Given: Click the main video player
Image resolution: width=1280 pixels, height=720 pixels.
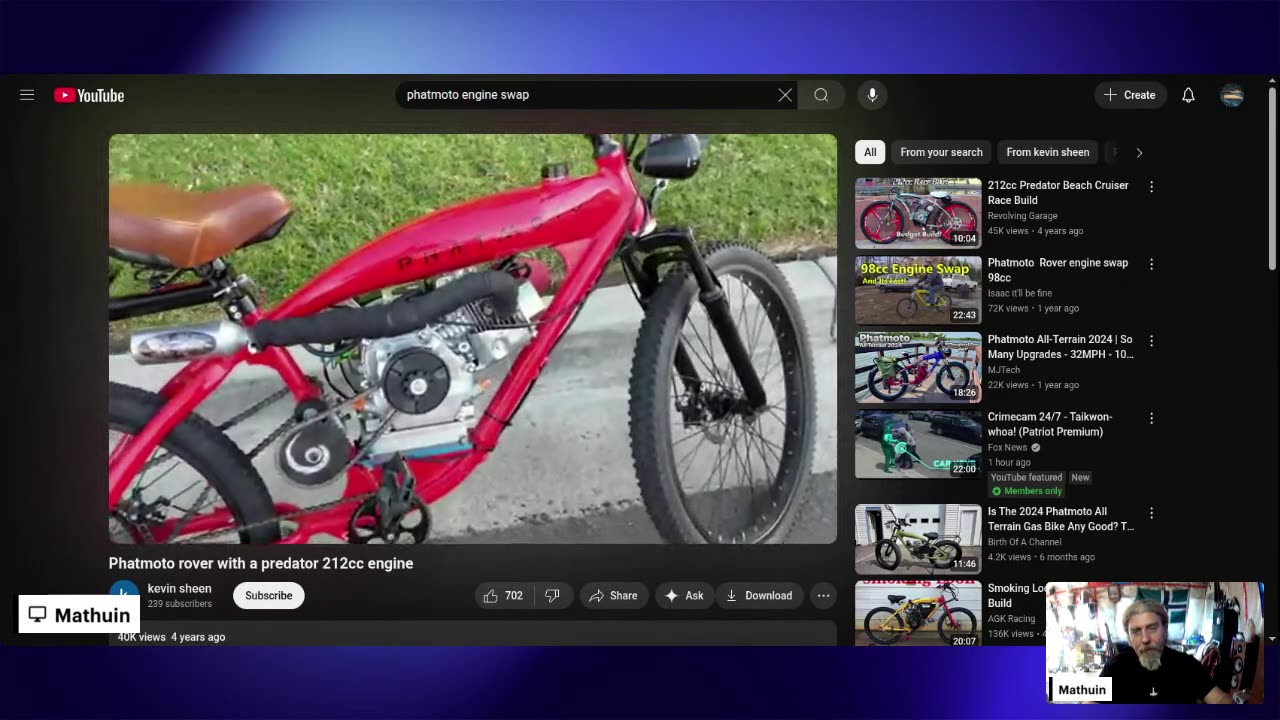Looking at the screenshot, I should click(473, 339).
